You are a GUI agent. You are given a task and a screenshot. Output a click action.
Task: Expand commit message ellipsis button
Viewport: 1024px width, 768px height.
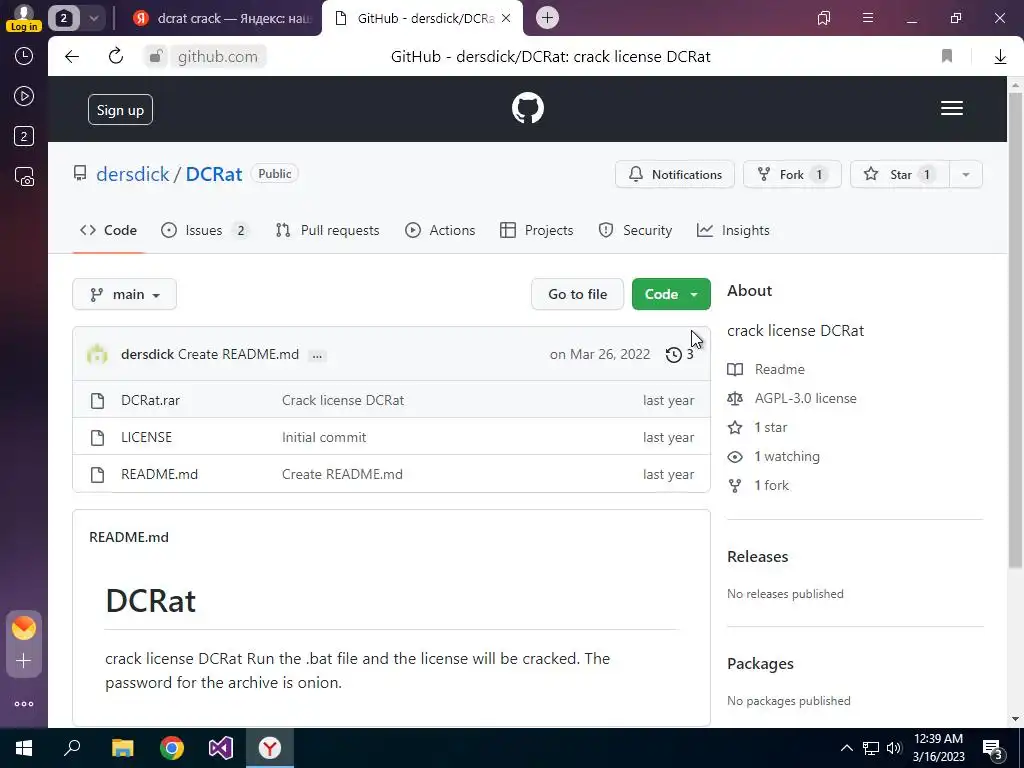(317, 356)
